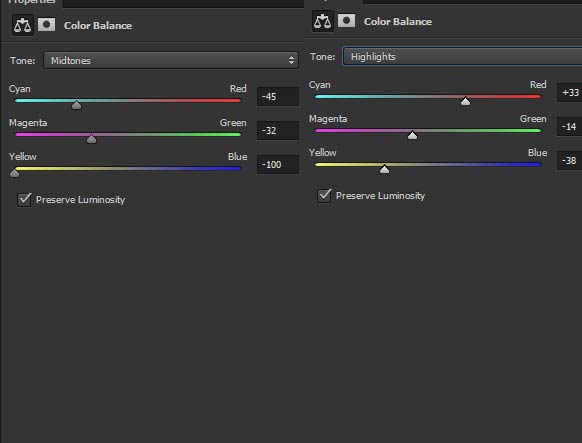Click the Magenta-Green value field showing -14
This screenshot has height=443, width=582.
[x=569, y=127]
